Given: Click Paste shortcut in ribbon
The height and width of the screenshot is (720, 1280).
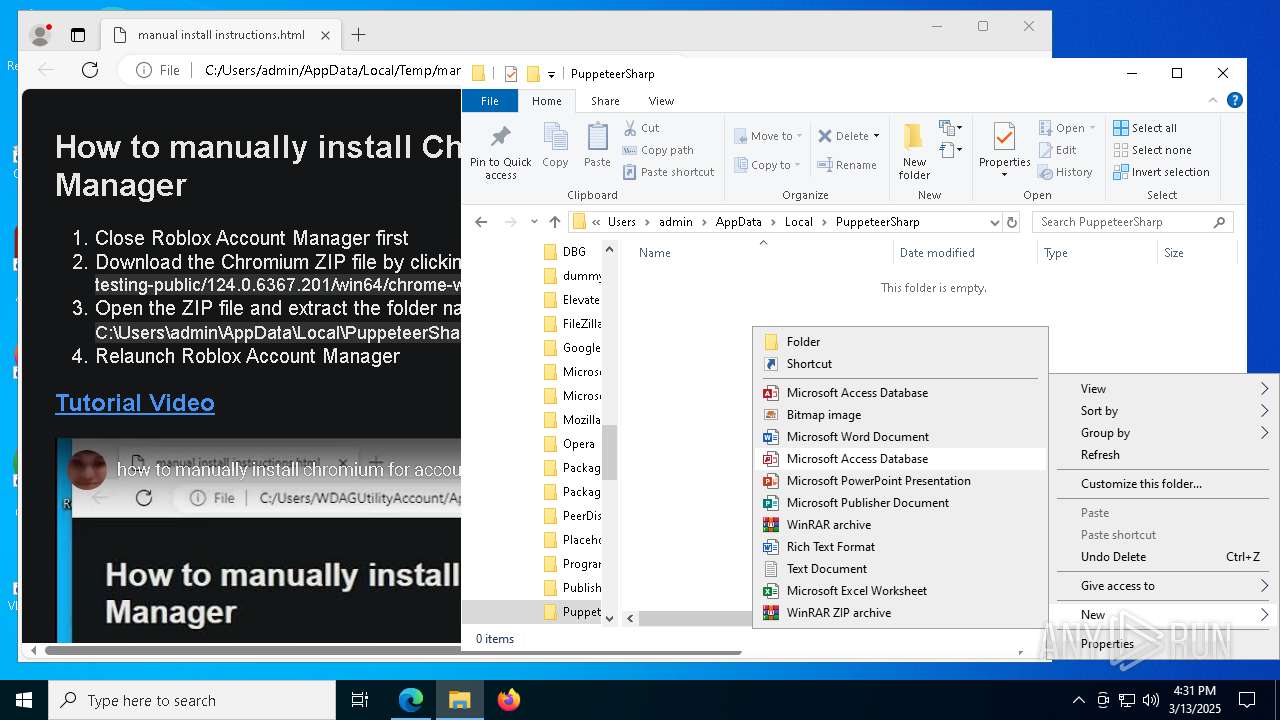Looking at the screenshot, I should click(668, 172).
